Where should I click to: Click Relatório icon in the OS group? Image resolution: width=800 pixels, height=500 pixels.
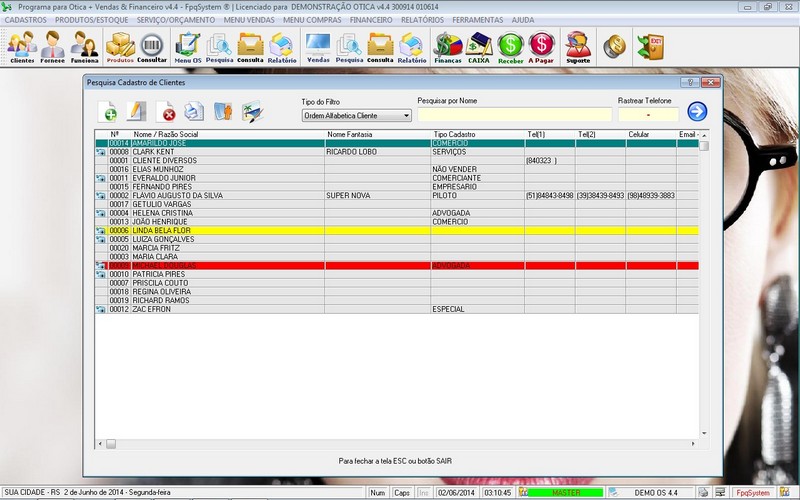(x=282, y=47)
